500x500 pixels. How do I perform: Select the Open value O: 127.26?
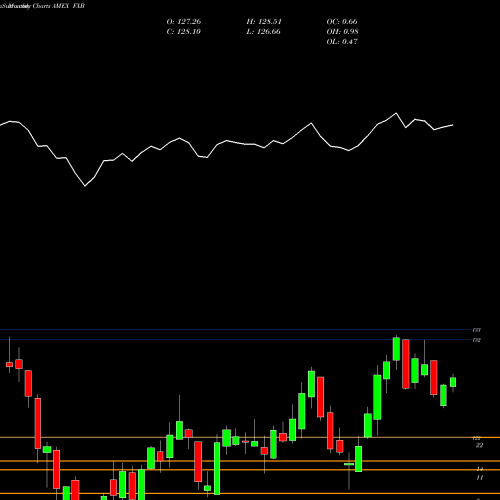[184, 22]
